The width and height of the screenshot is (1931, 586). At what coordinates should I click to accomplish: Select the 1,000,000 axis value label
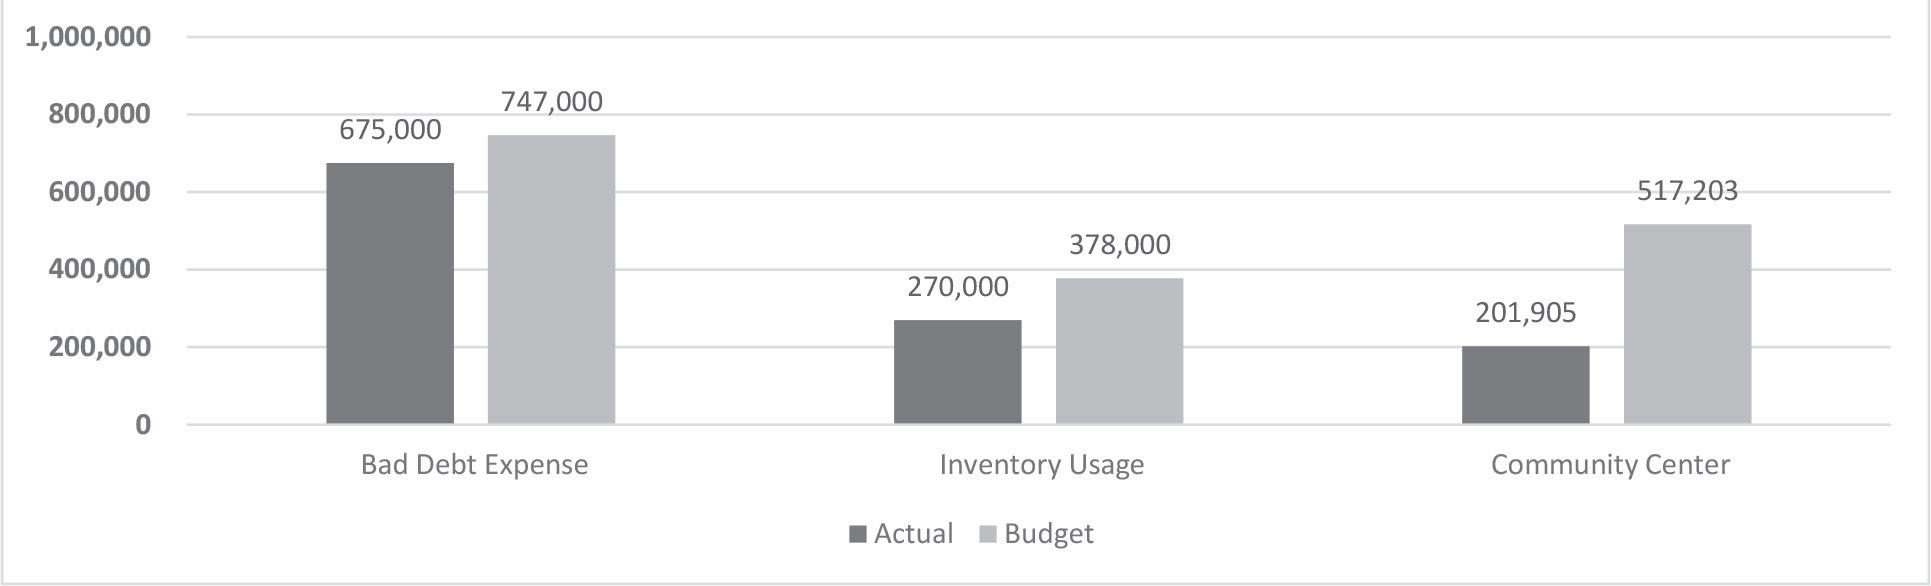click(x=88, y=37)
